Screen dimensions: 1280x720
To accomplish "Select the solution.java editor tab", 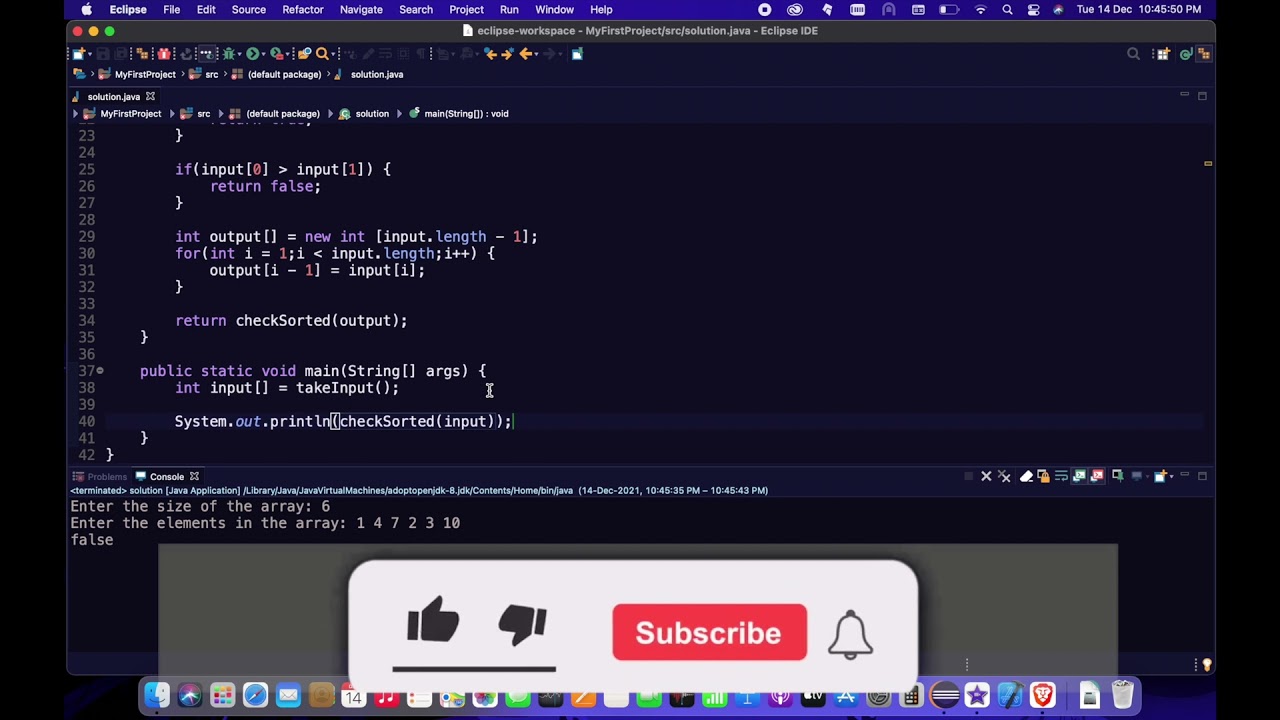I will 113,97.
